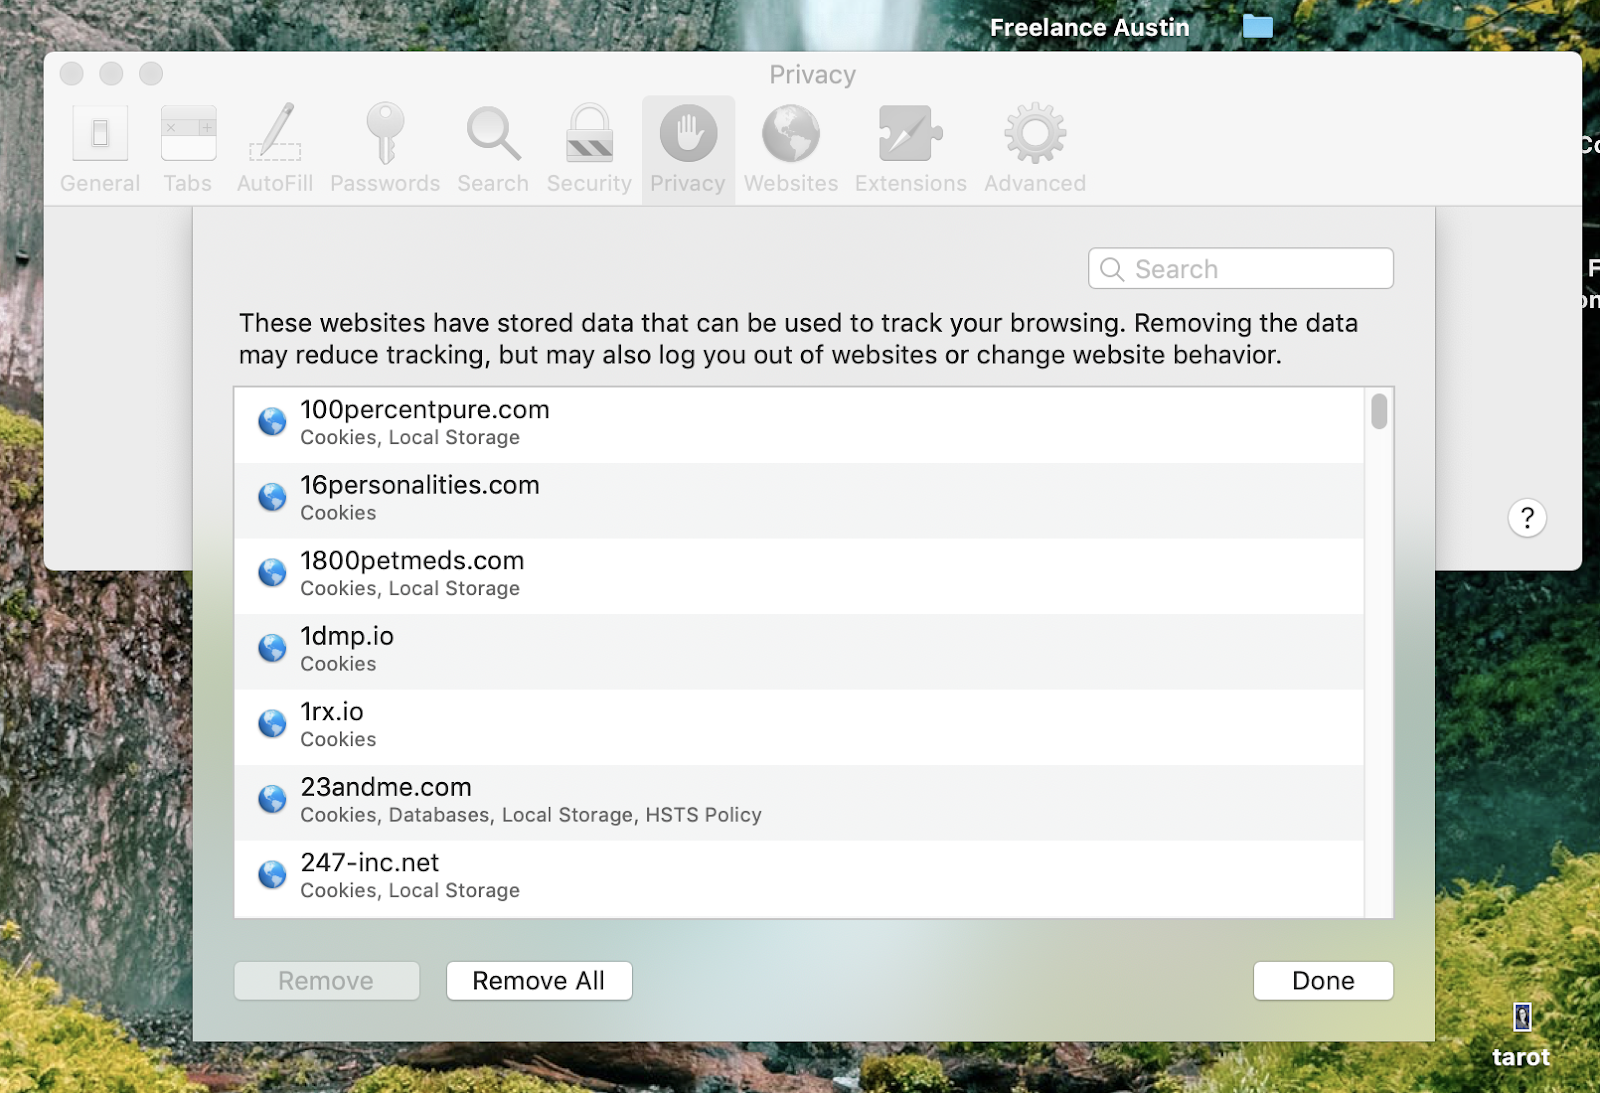The height and width of the screenshot is (1093, 1600).
Task: Open the General preferences pane
Action: coord(100,149)
